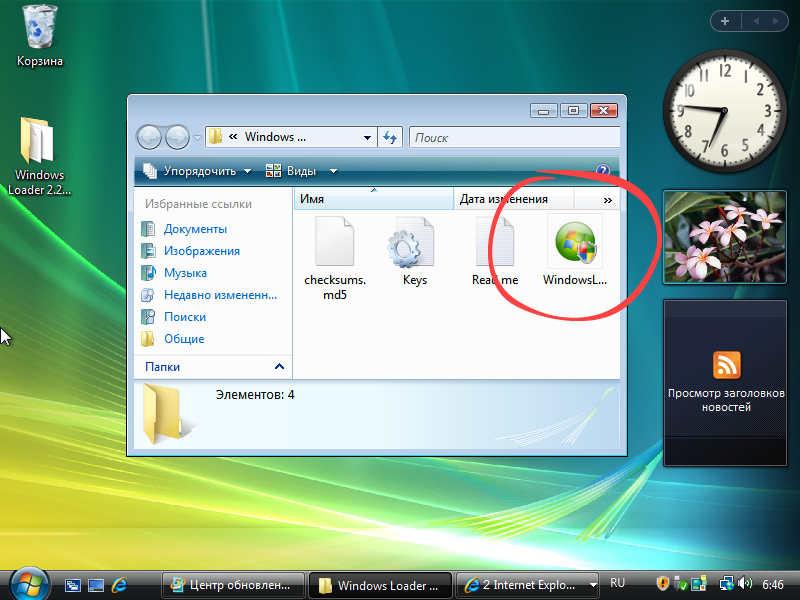Open recent pages dropdown next to Forward

coord(197,138)
